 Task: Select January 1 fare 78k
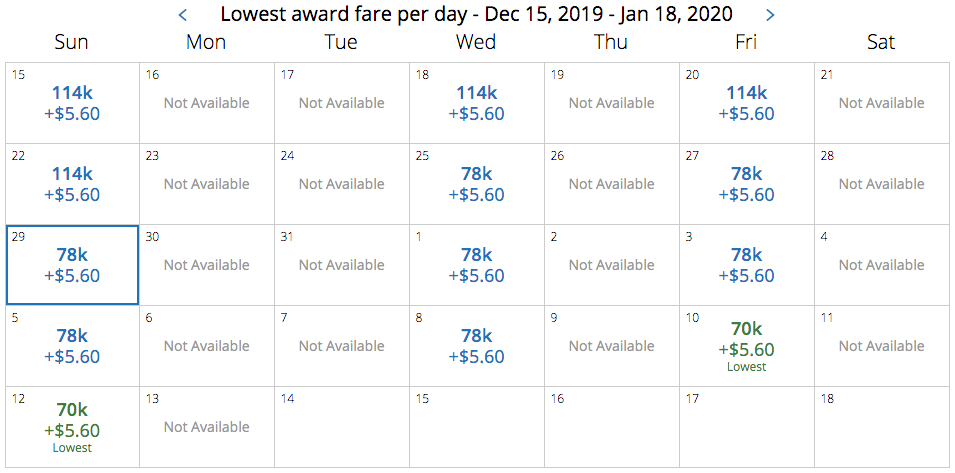tap(476, 265)
